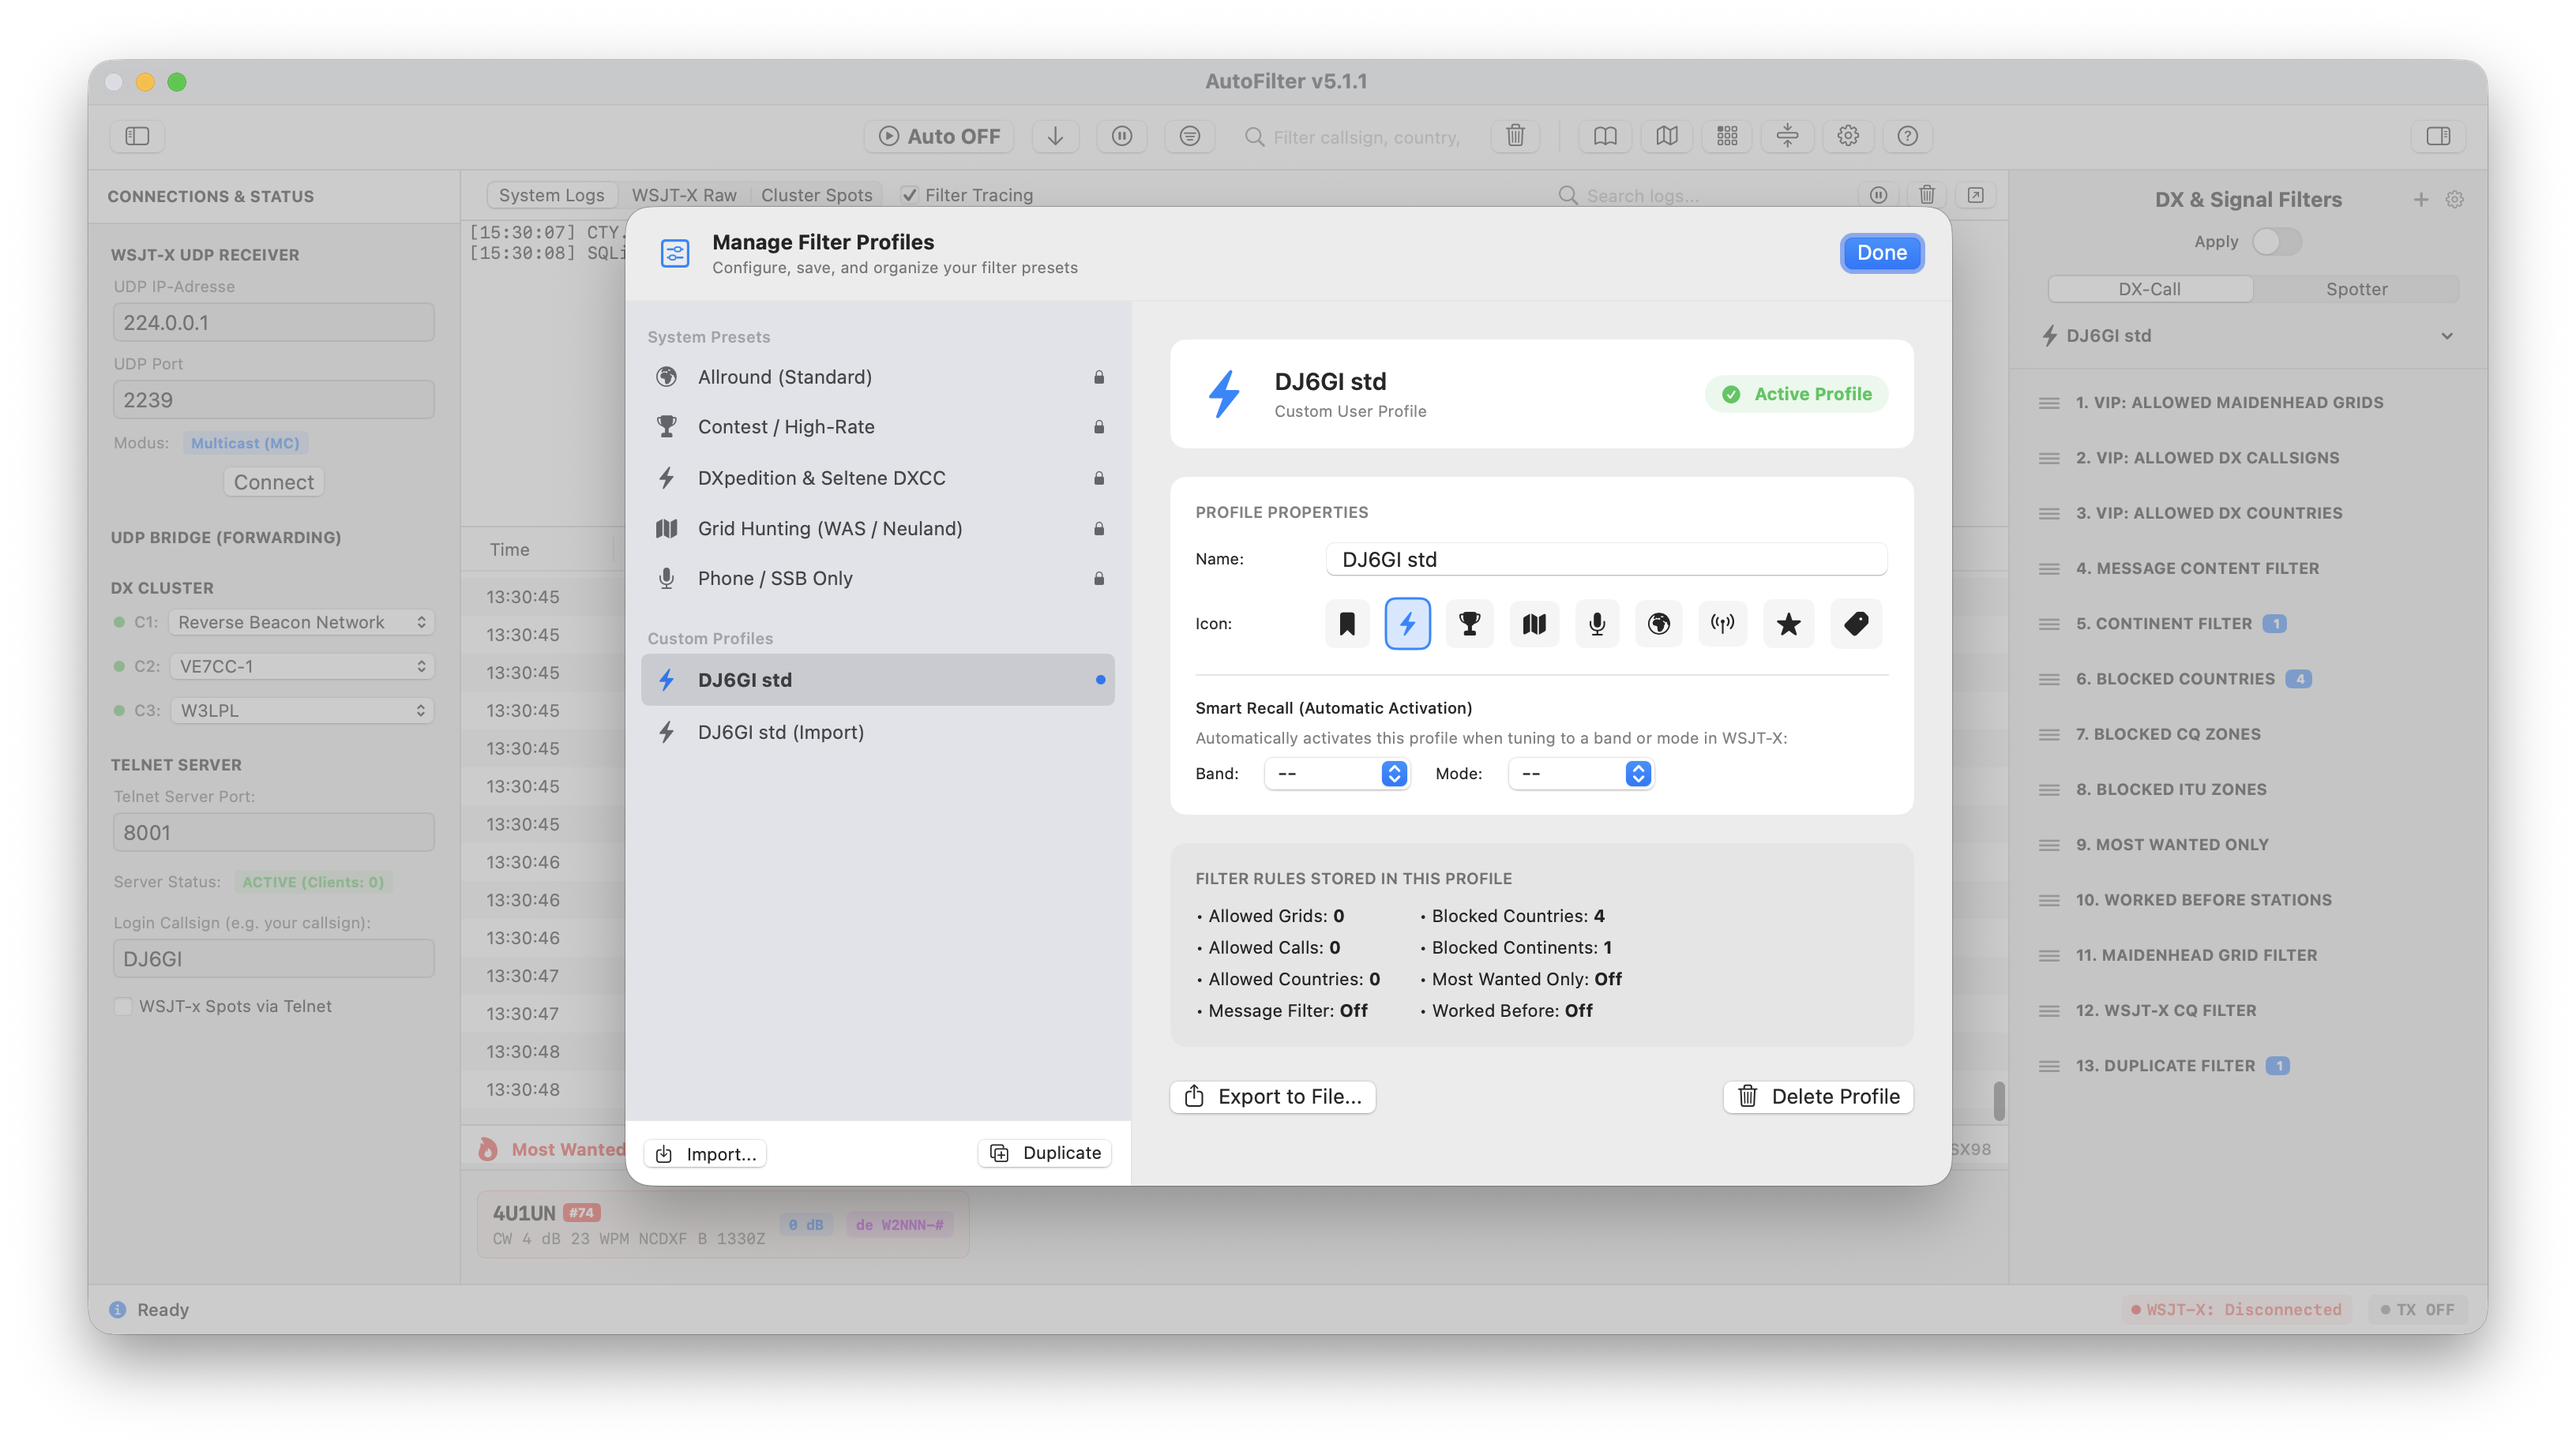Choose the trophy icon for the profile
2576x1451 pixels.
point(1469,624)
